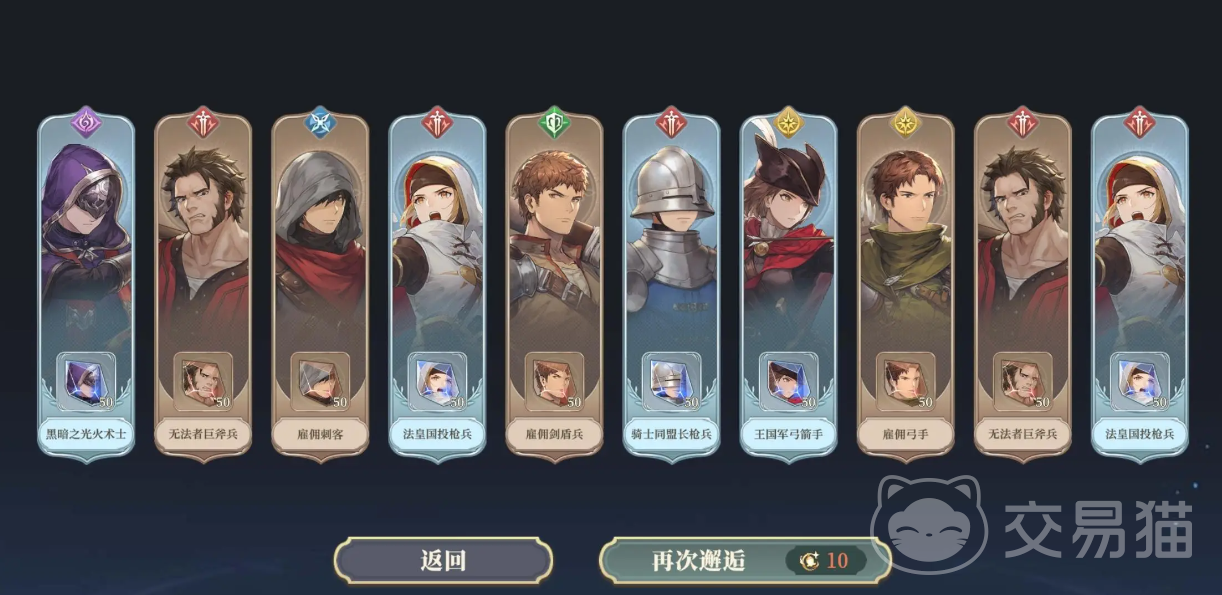
Task: Select the shard icon of 黑暗之光火术士
Action: point(86,380)
